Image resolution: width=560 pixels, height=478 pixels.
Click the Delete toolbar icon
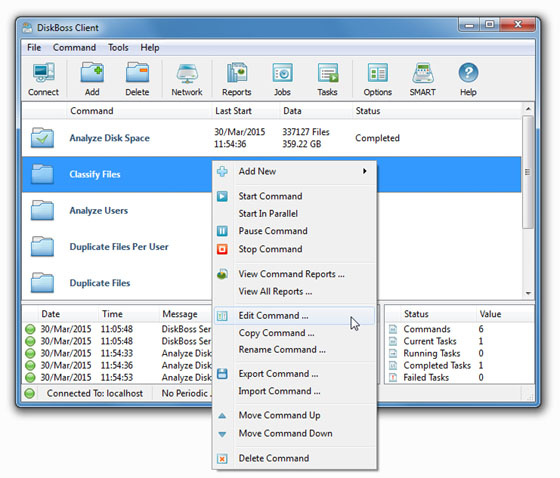(137, 80)
